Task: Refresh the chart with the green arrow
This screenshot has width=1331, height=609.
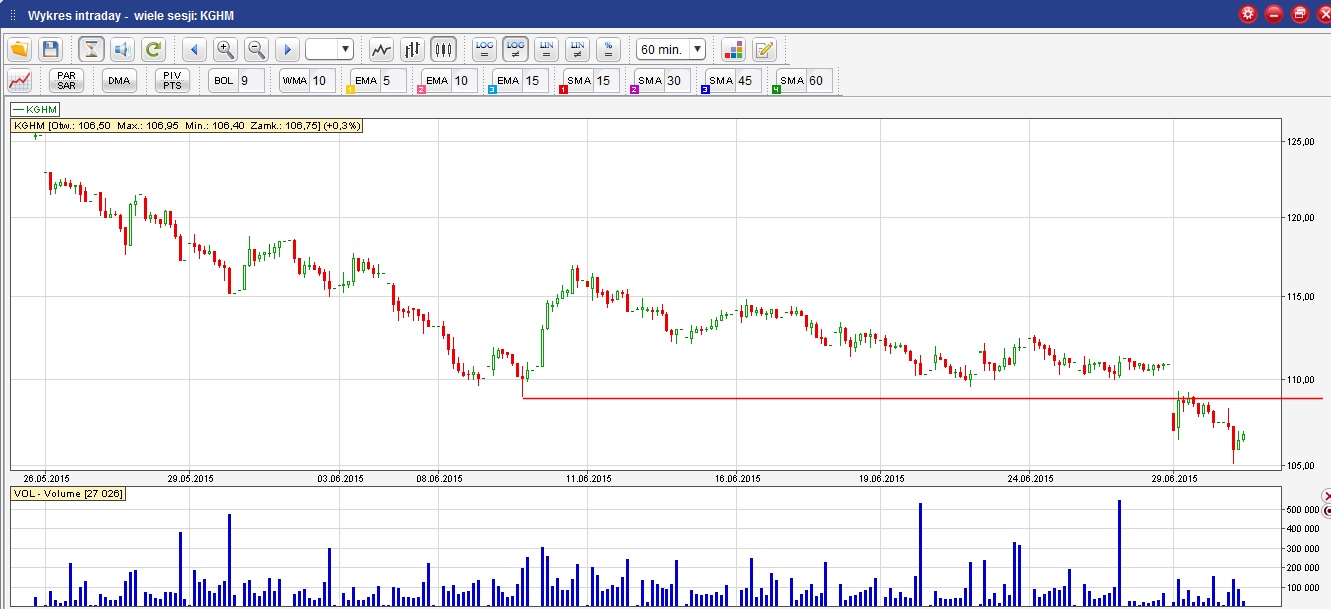Action: pyautogui.click(x=153, y=49)
